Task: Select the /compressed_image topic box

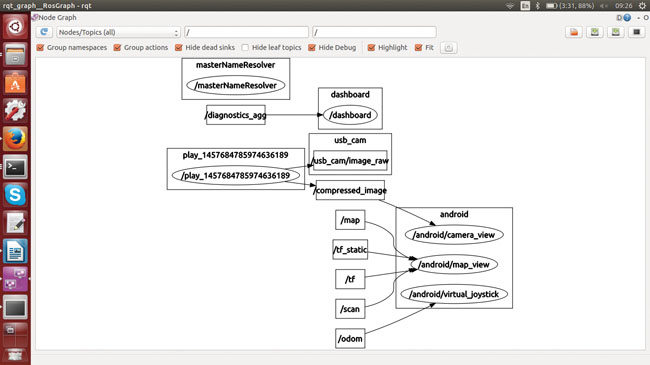Action: pyautogui.click(x=350, y=190)
